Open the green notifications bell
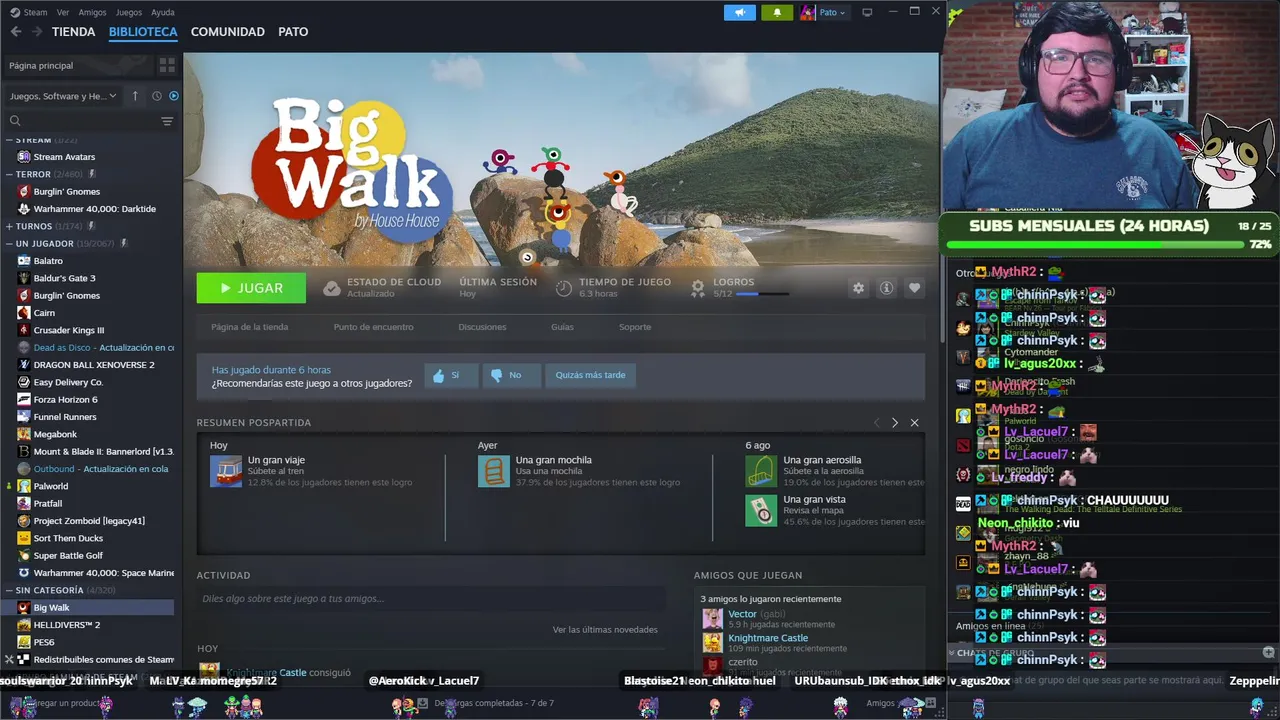Image resolution: width=1280 pixels, height=720 pixels. (777, 12)
